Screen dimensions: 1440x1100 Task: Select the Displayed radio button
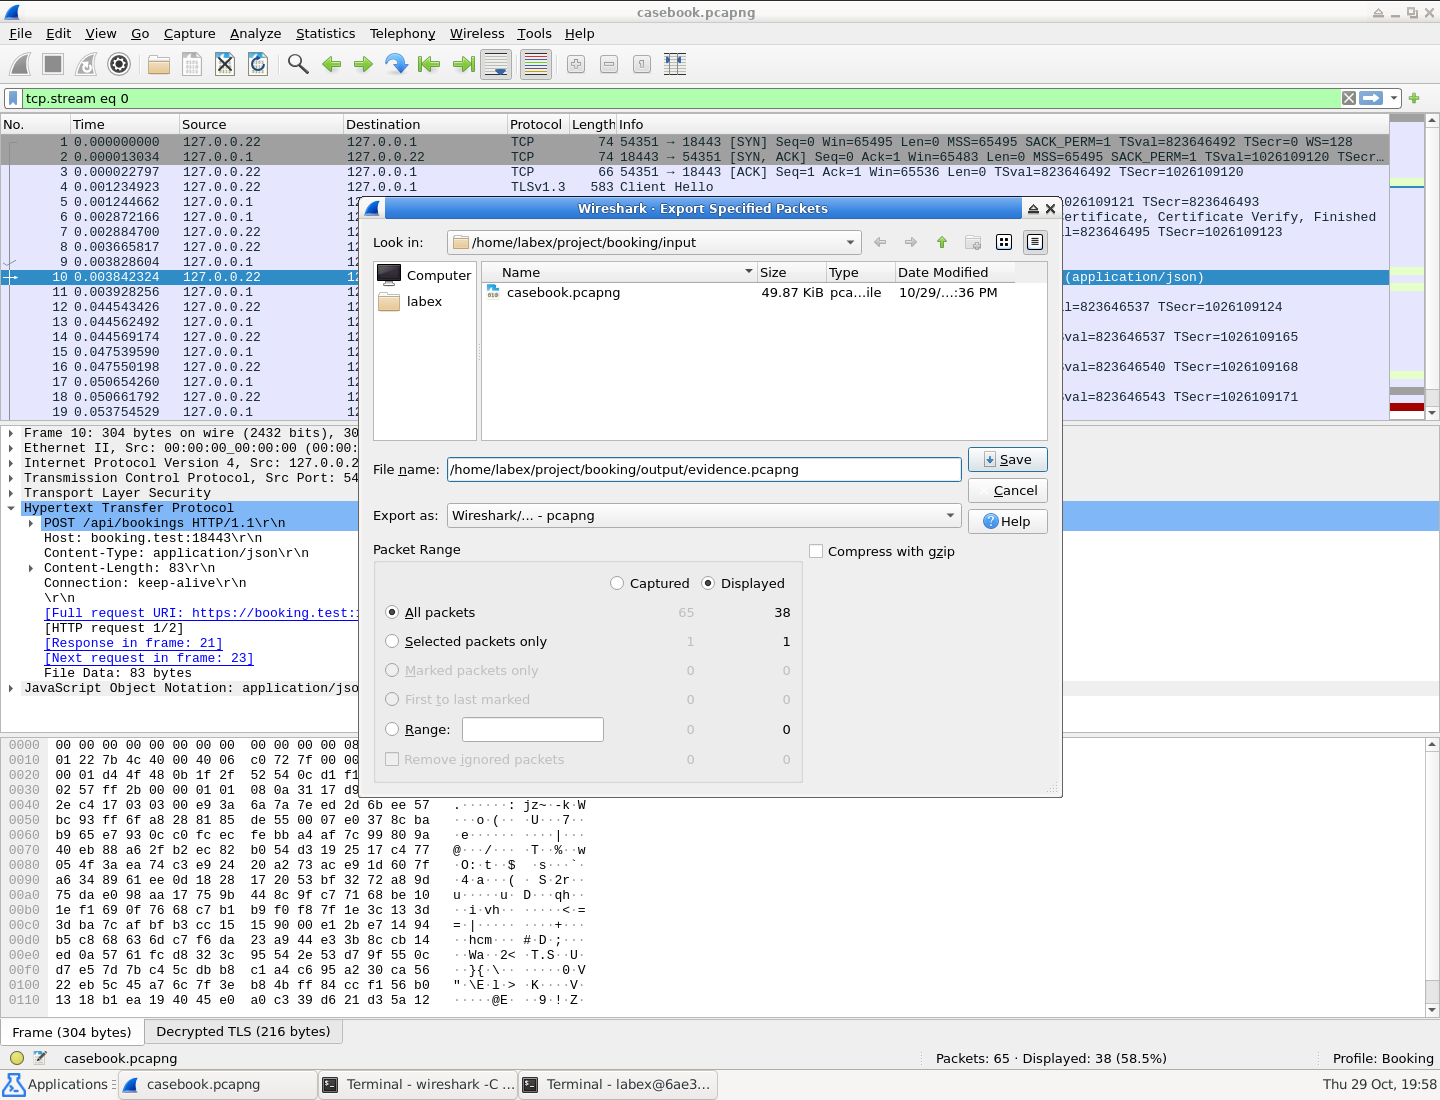(708, 584)
